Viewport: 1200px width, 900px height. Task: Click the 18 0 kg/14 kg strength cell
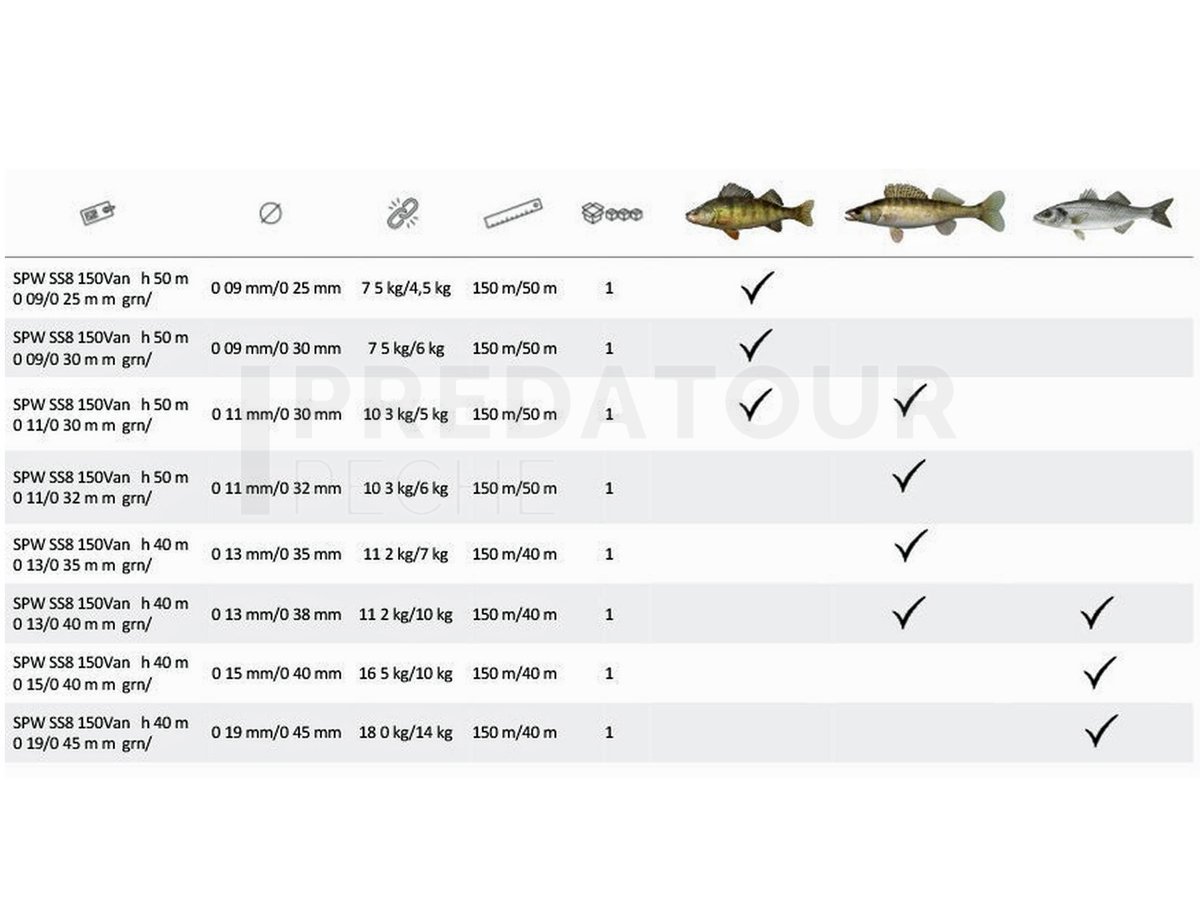(x=405, y=732)
